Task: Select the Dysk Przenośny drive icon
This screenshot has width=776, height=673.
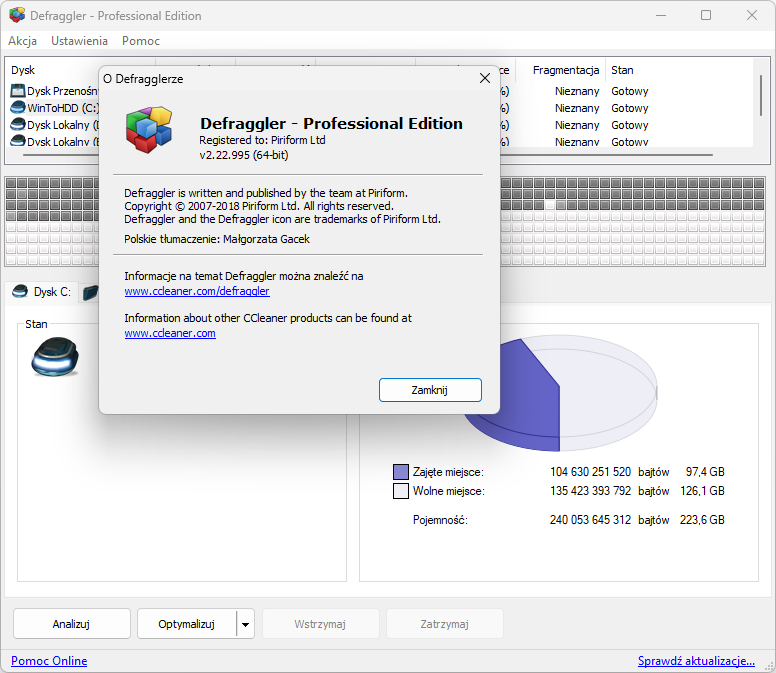Action: point(18,91)
